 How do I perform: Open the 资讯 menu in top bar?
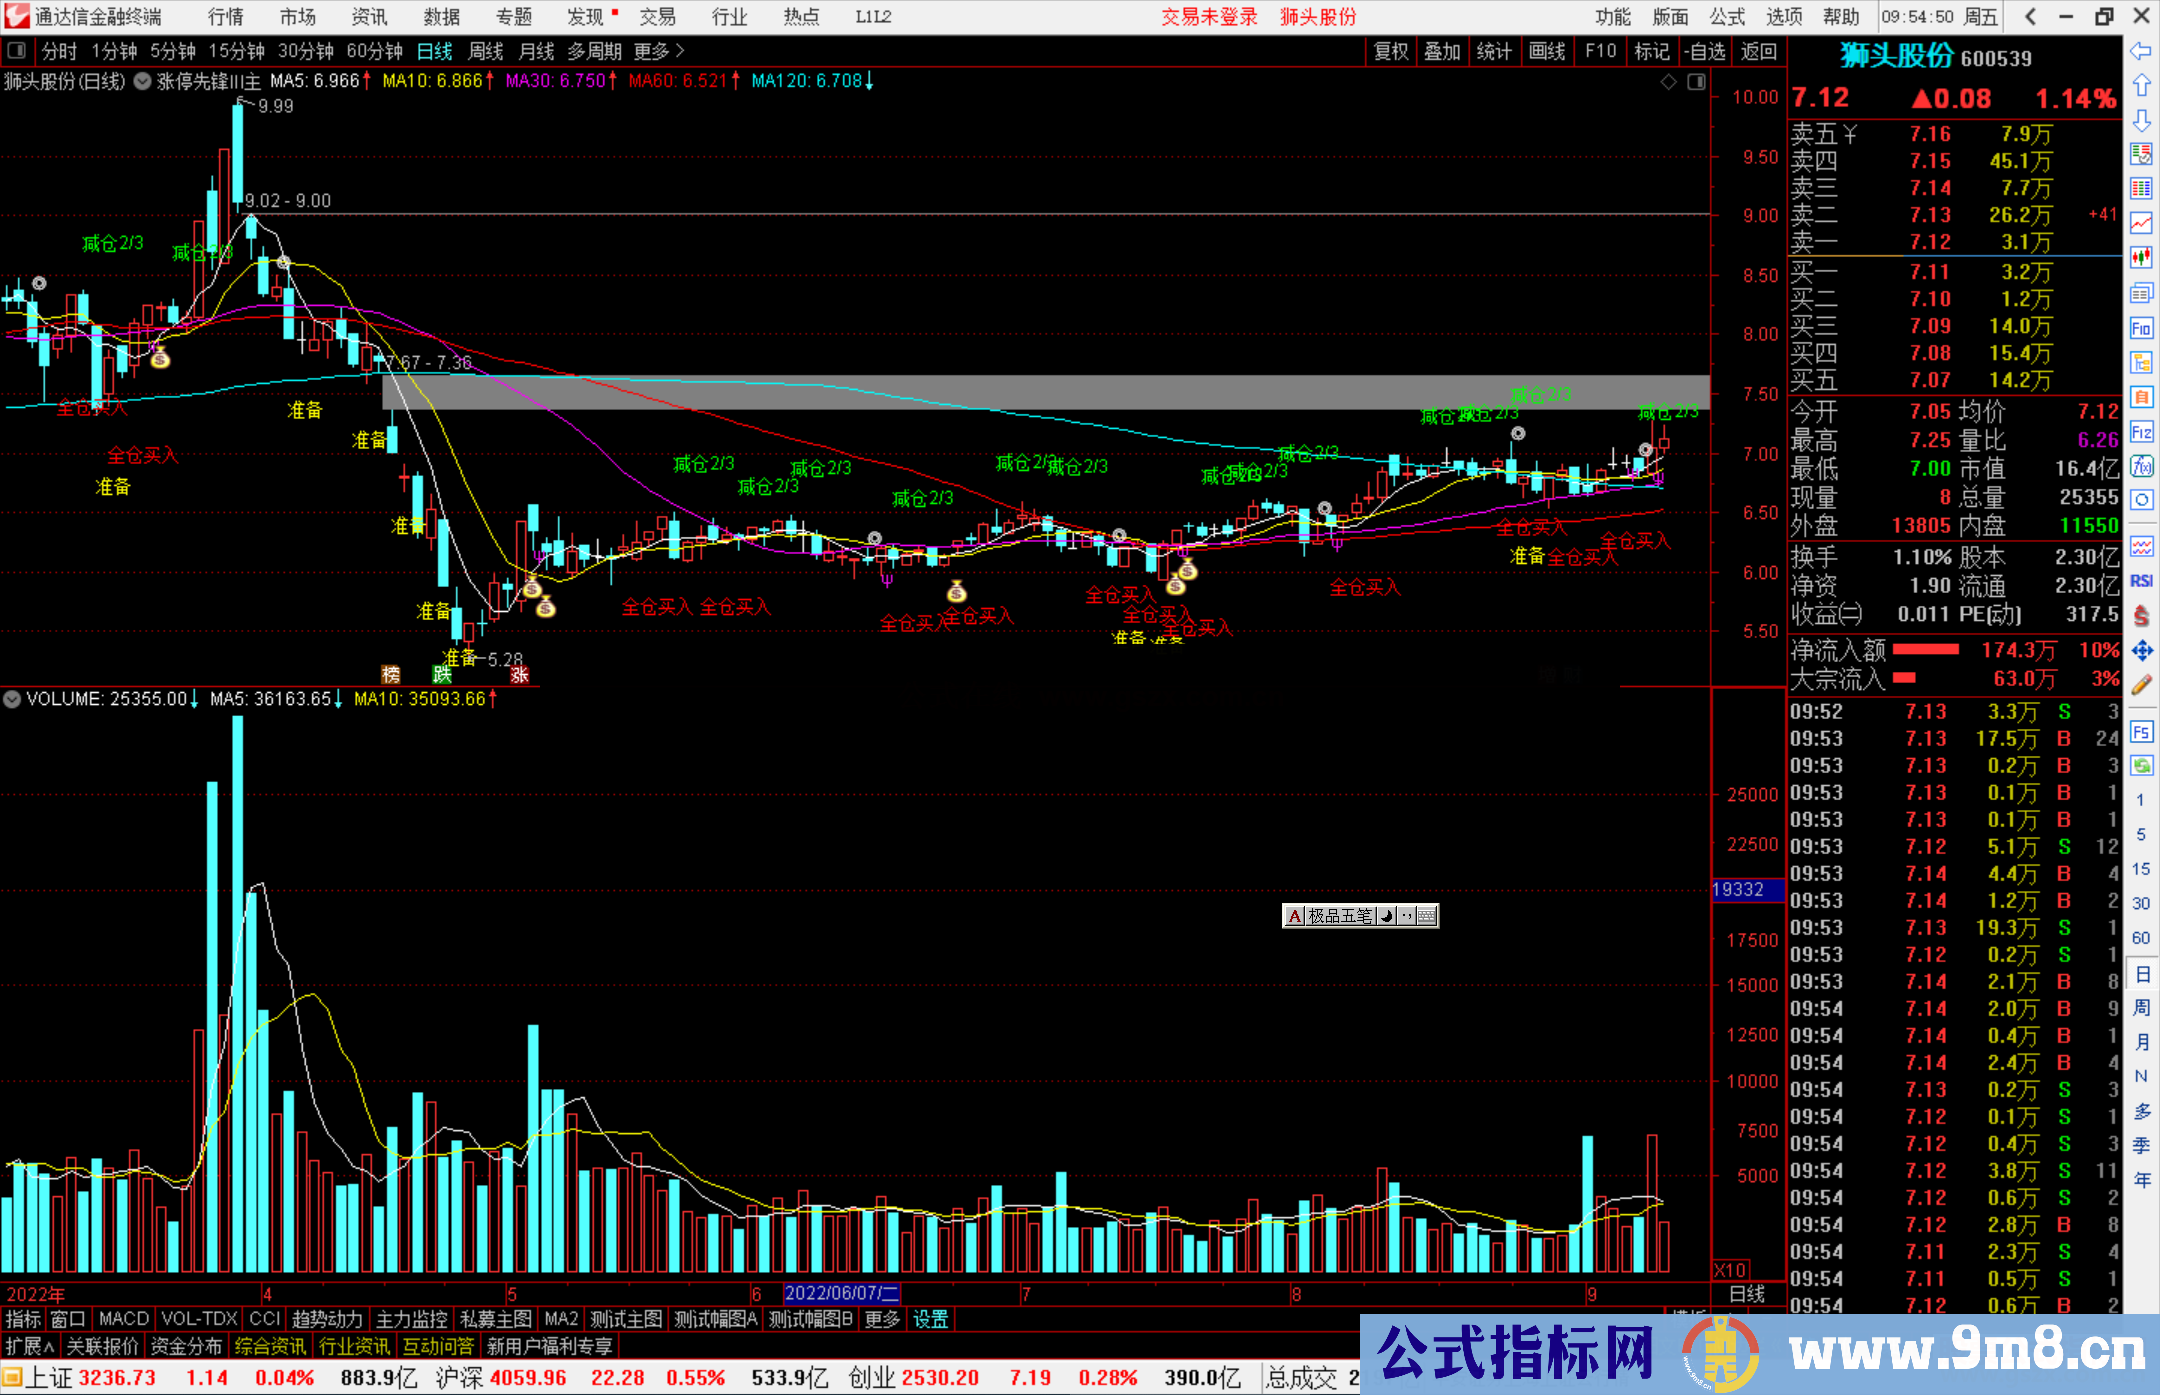pyautogui.click(x=369, y=17)
